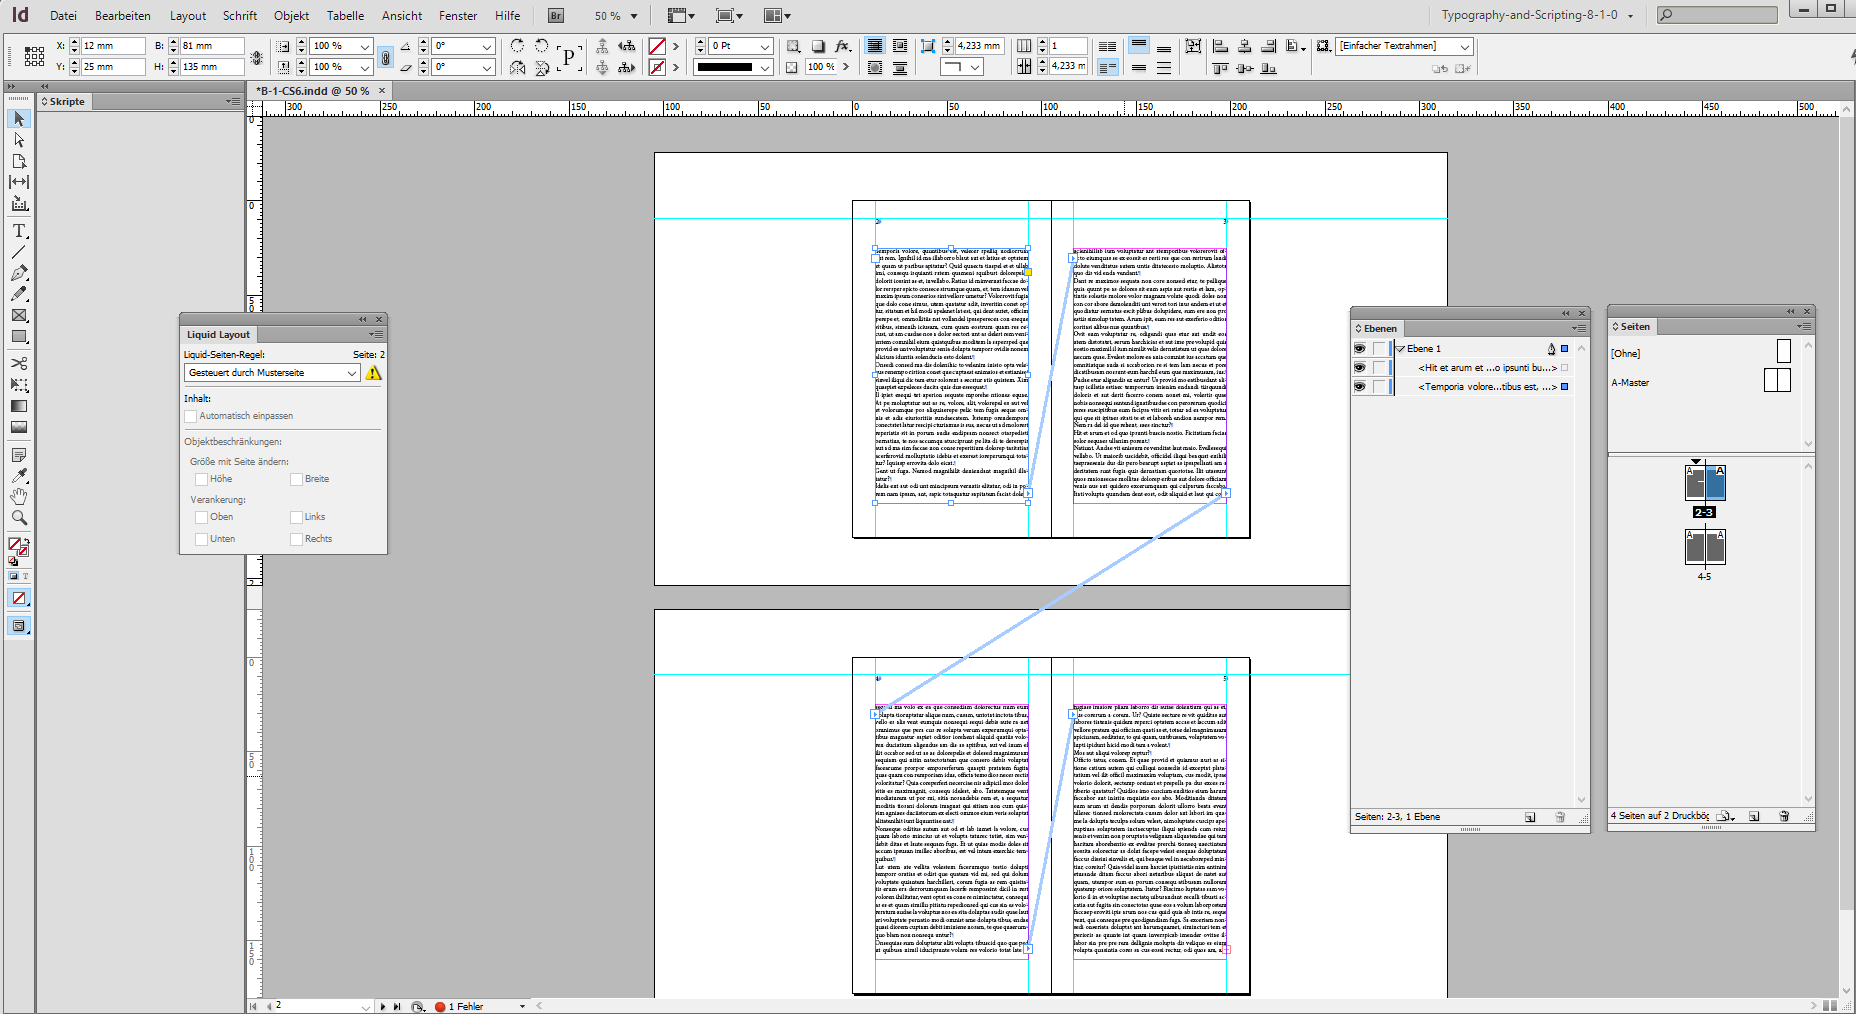Viewport: 1856px width, 1014px height.
Task: Collapse the Ebene 1 layer tree
Action: pos(1400,349)
